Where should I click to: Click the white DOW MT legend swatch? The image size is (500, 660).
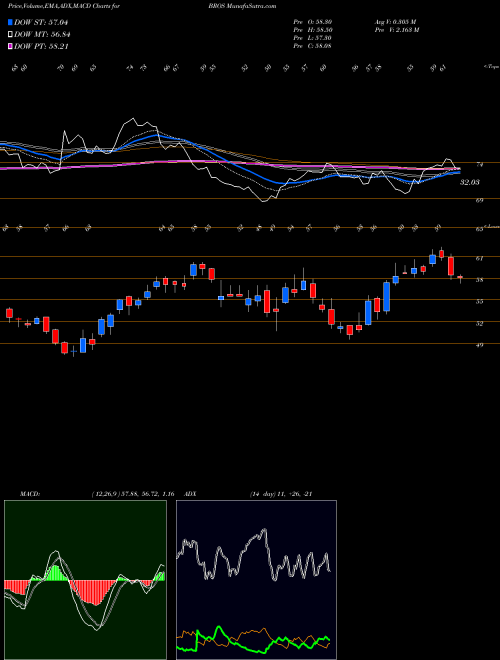(x=10, y=35)
